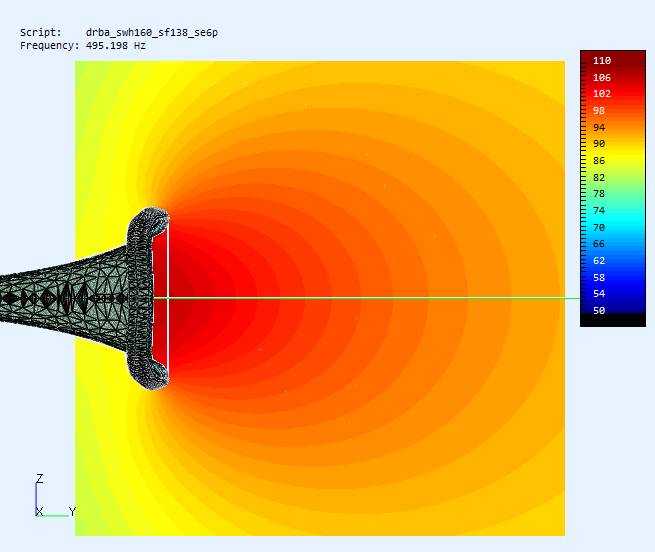
Task: Click the meshed horn mouth rim
Action: pyautogui.click(x=142, y=298)
